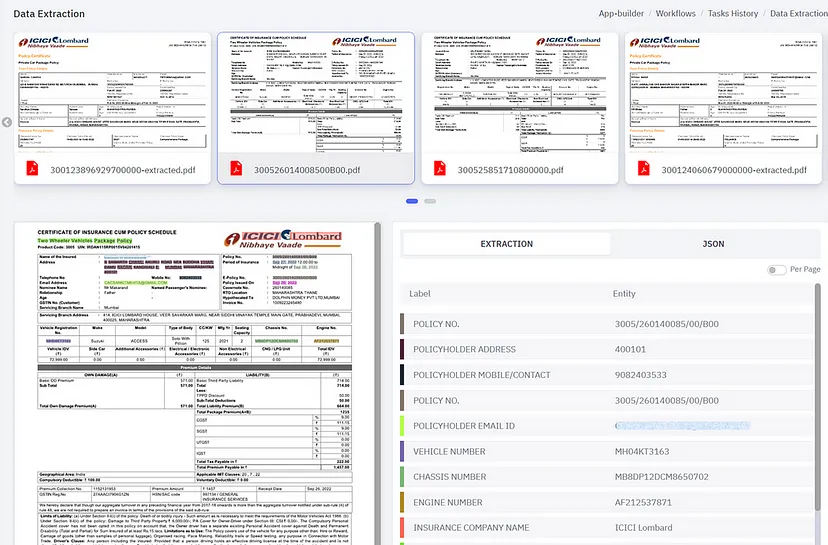Switch to the JSON tab
This screenshot has width=828, height=545.
pos(713,244)
